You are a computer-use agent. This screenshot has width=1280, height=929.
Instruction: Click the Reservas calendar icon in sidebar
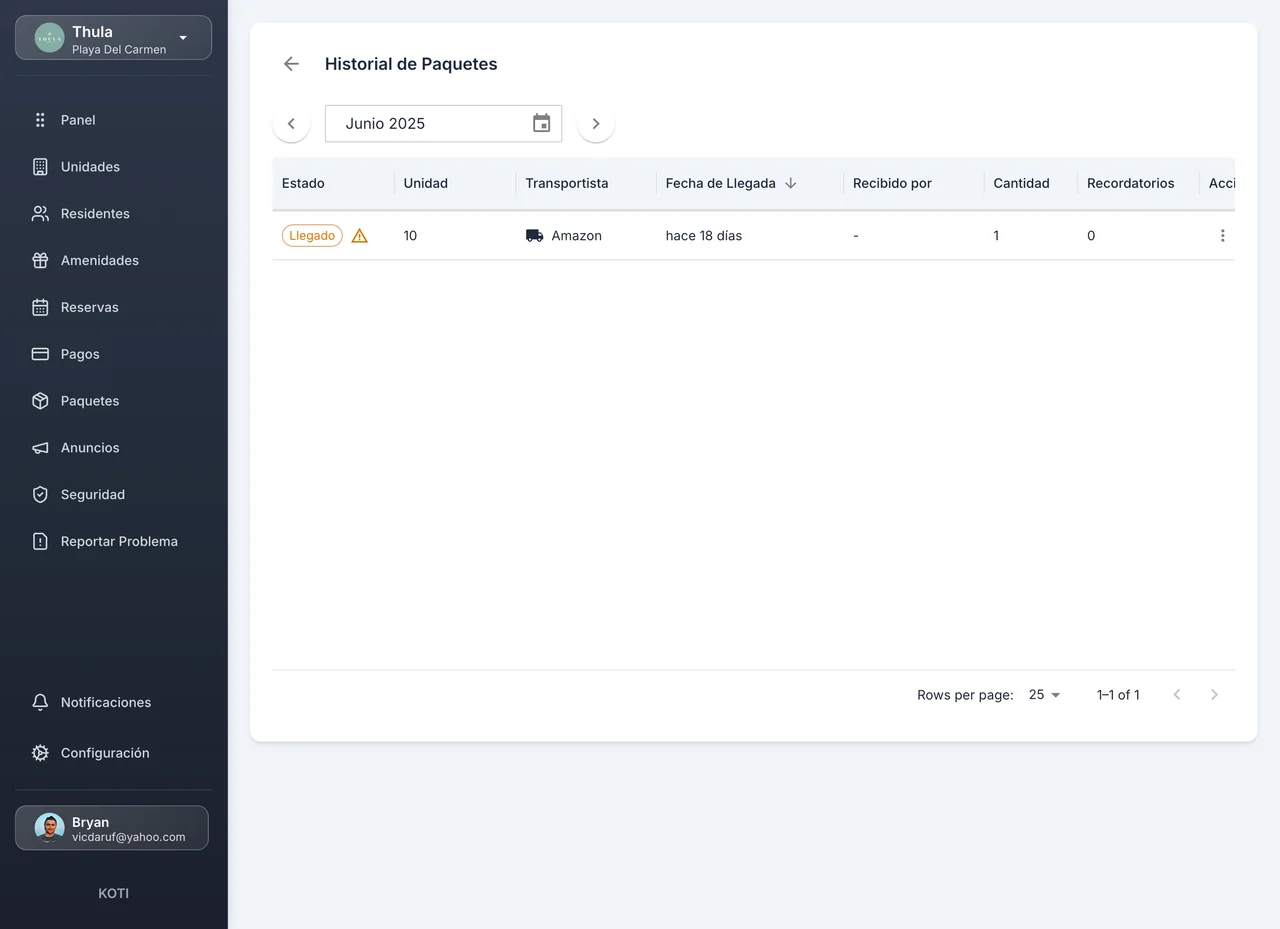click(x=40, y=307)
